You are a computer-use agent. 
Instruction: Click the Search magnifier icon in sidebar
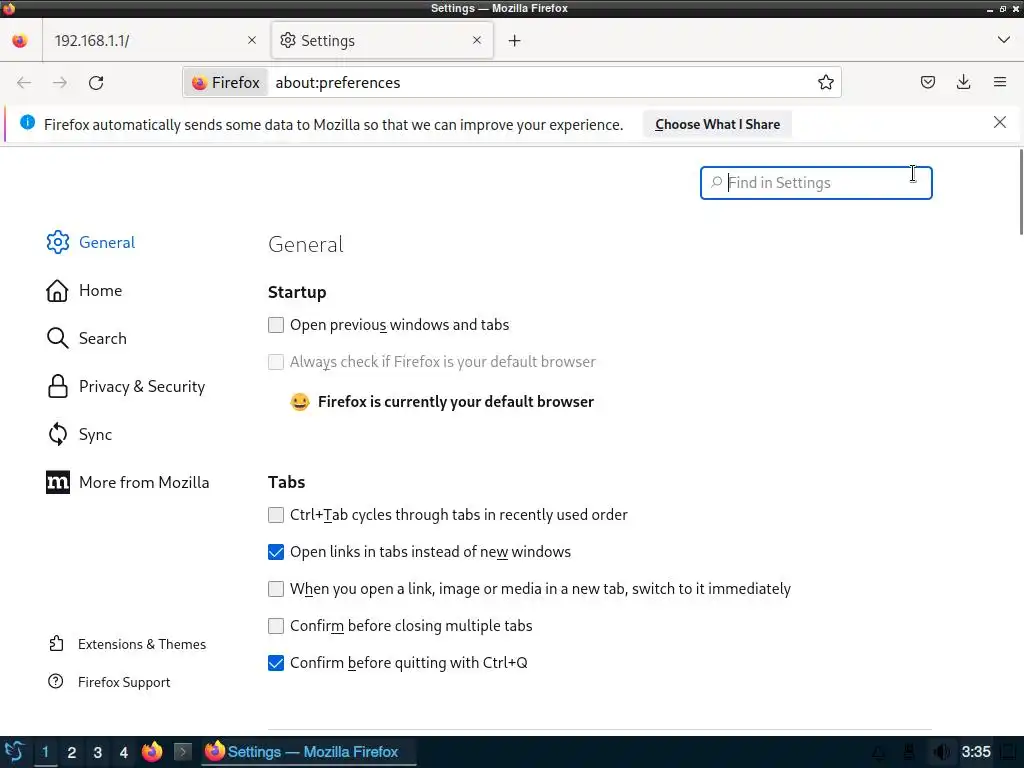pos(57,338)
